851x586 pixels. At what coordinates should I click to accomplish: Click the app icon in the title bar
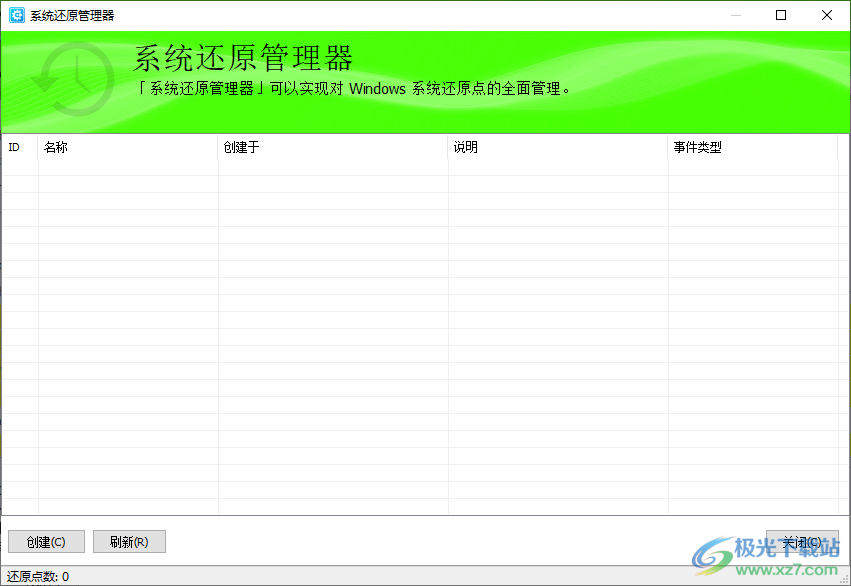pos(17,15)
